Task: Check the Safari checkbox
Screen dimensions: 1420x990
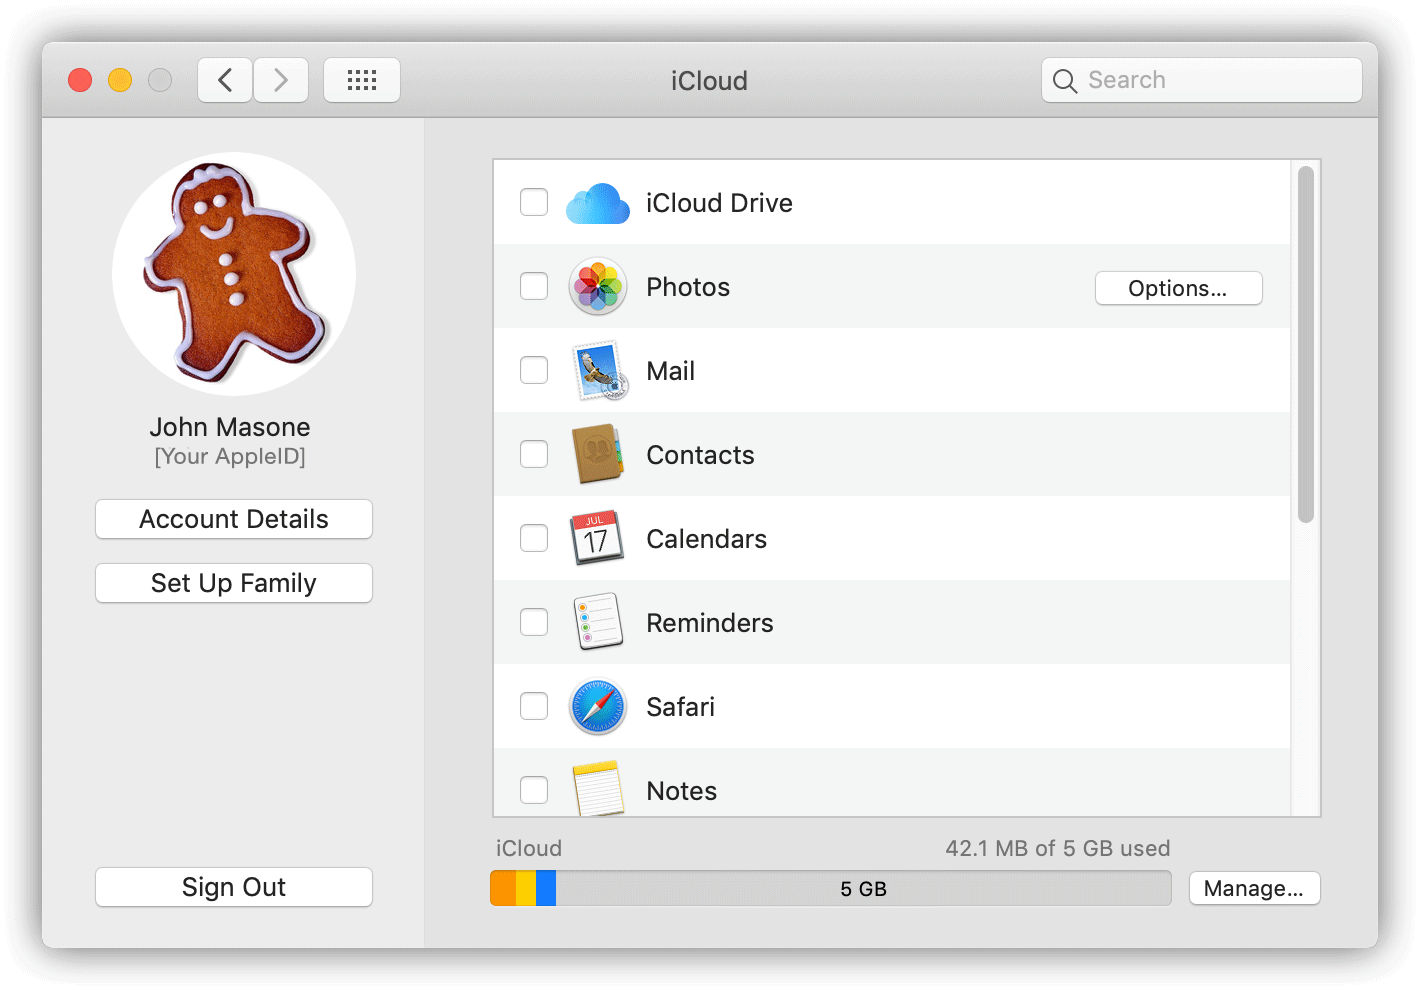Action: click(534, 706)
